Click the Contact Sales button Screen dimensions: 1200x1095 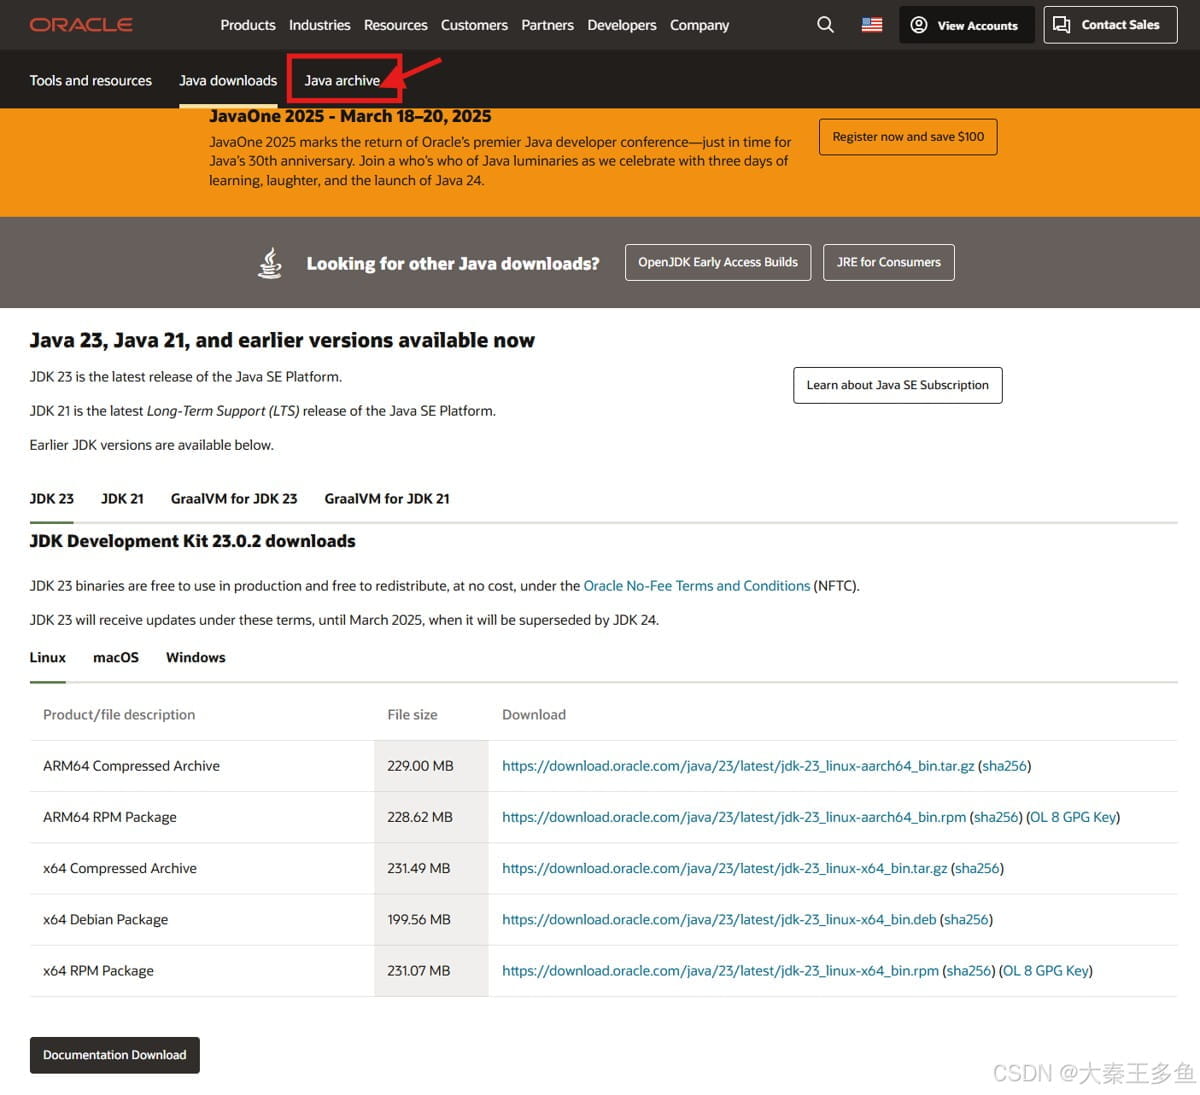pos(1108,25)
